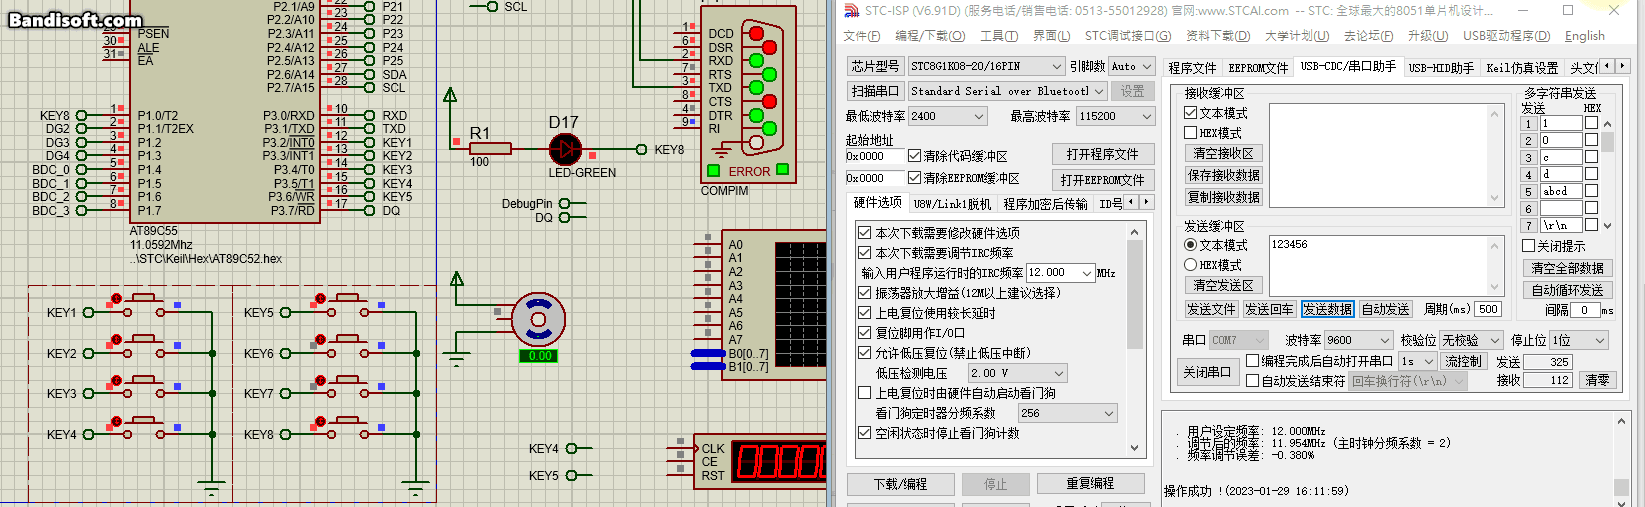Switch to EEPROM文件 tab

point(1258,68)
